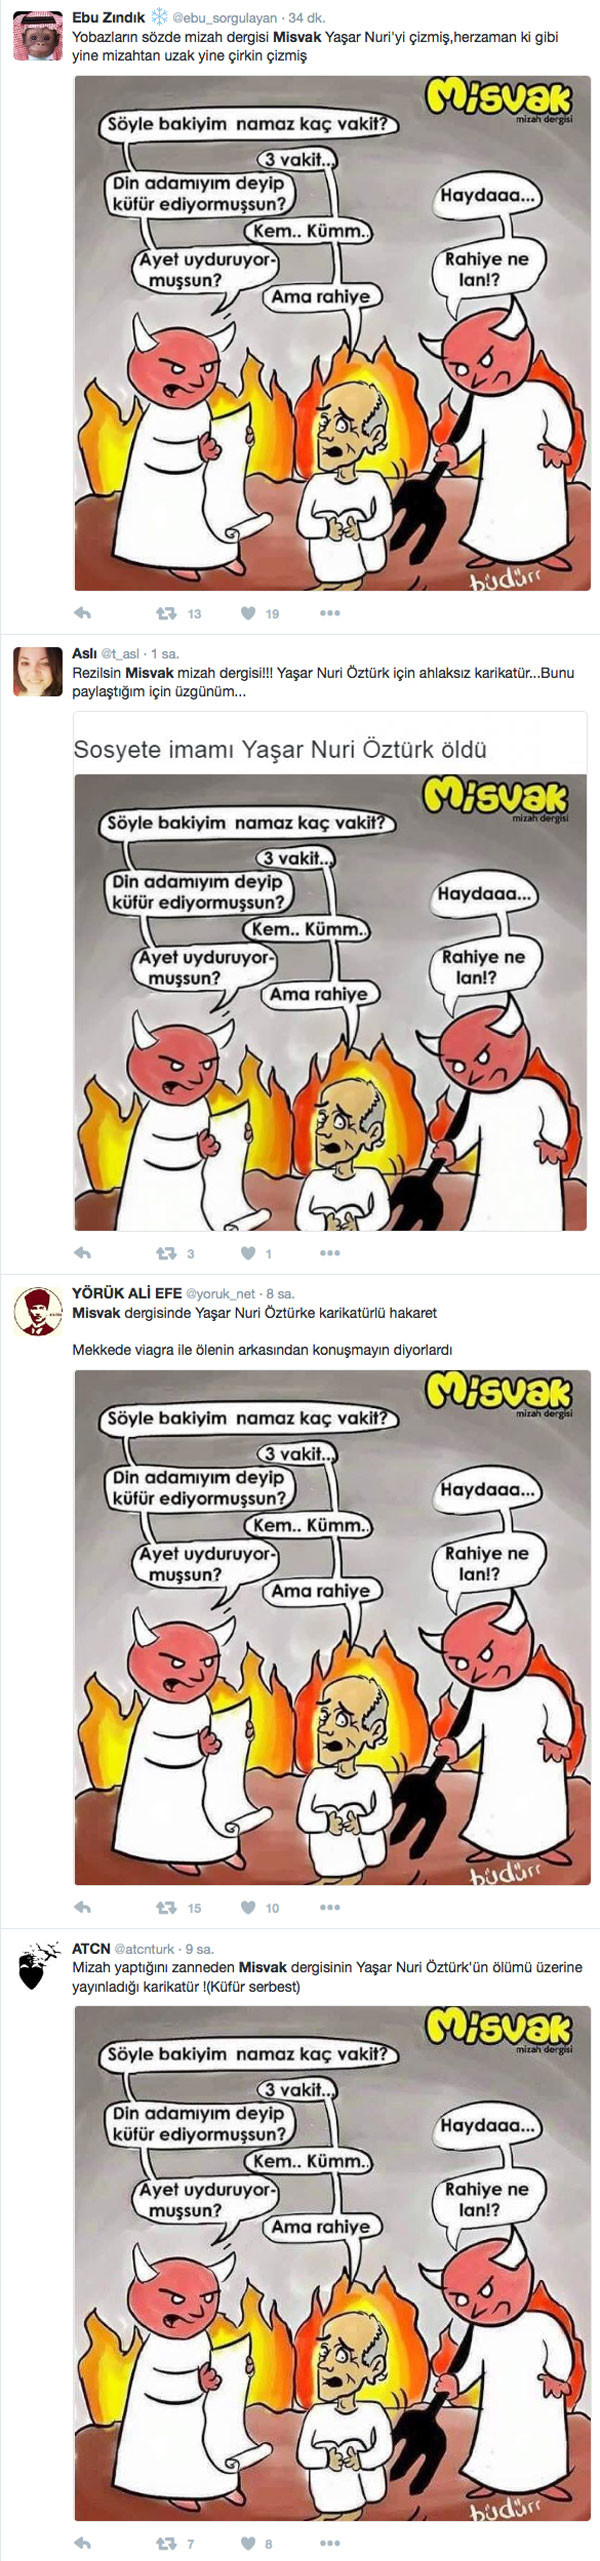
Task: Reply to Aslı's tweet
Action: coord(83,1253)
